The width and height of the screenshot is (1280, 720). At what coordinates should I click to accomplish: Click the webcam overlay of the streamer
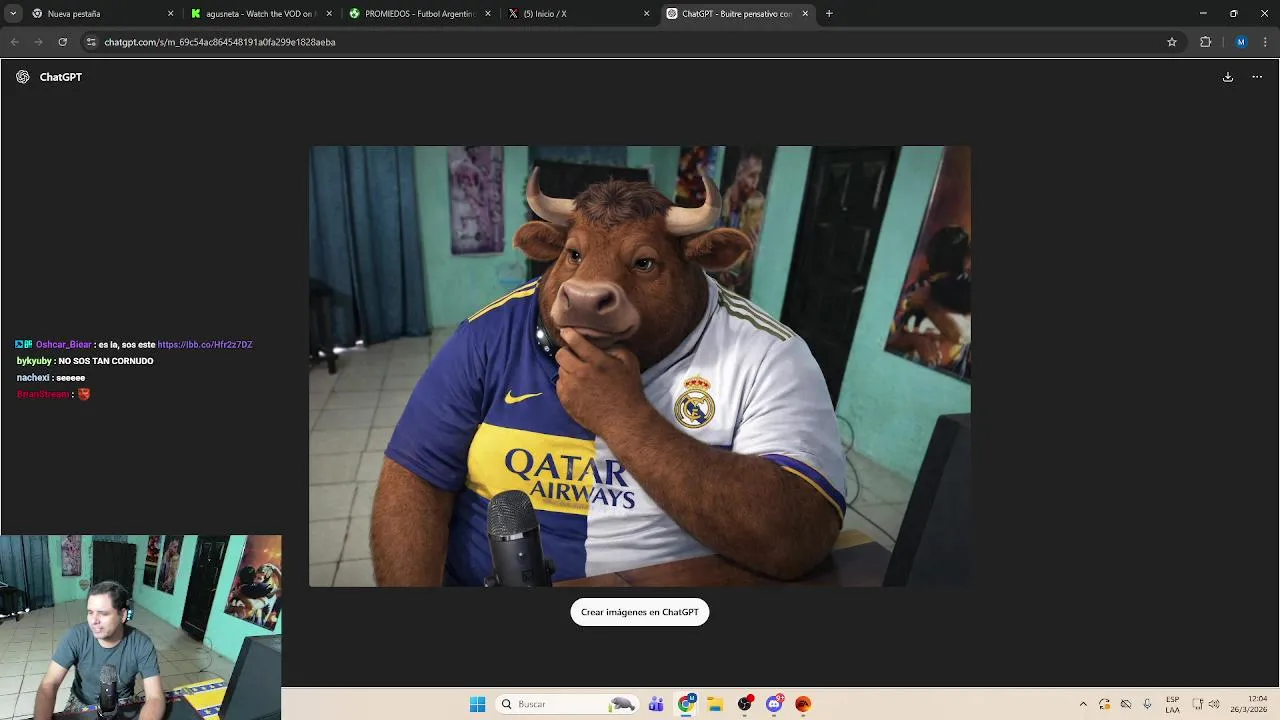(140, 627)
